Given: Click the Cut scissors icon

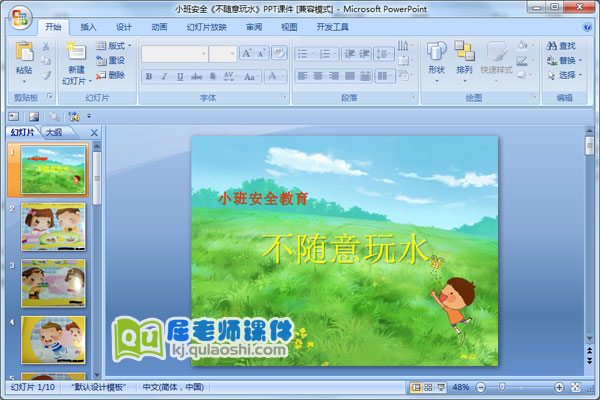Looking at the screenshot, I should [46, 46].
